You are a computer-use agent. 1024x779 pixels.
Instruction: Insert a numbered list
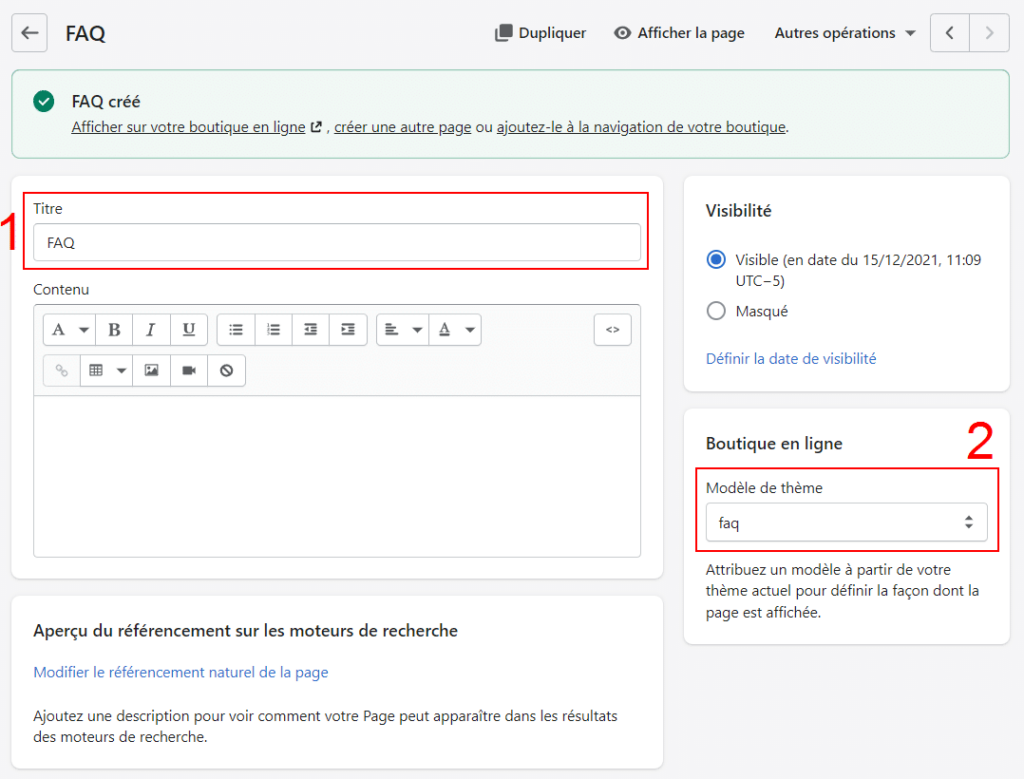(x=273, y=329)
